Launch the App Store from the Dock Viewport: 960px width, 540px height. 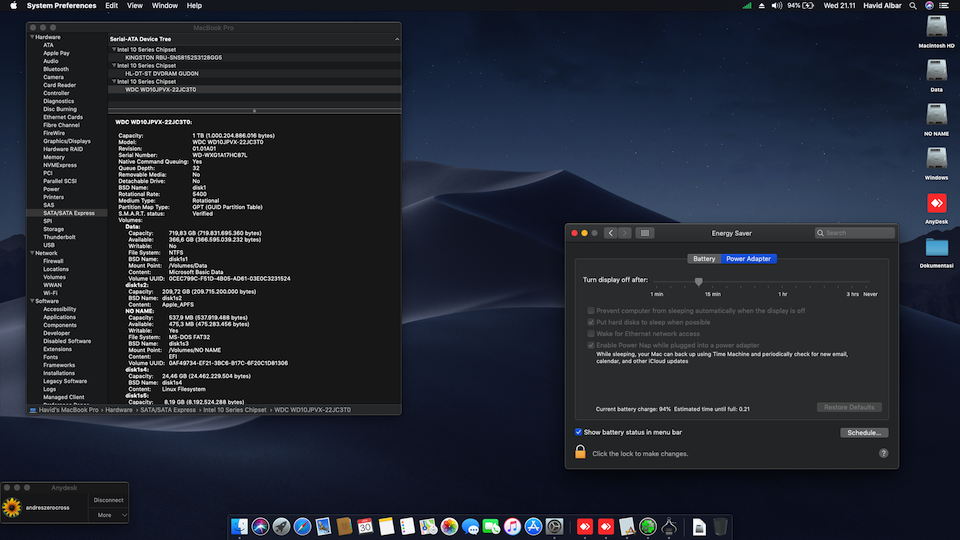point(533,526)
